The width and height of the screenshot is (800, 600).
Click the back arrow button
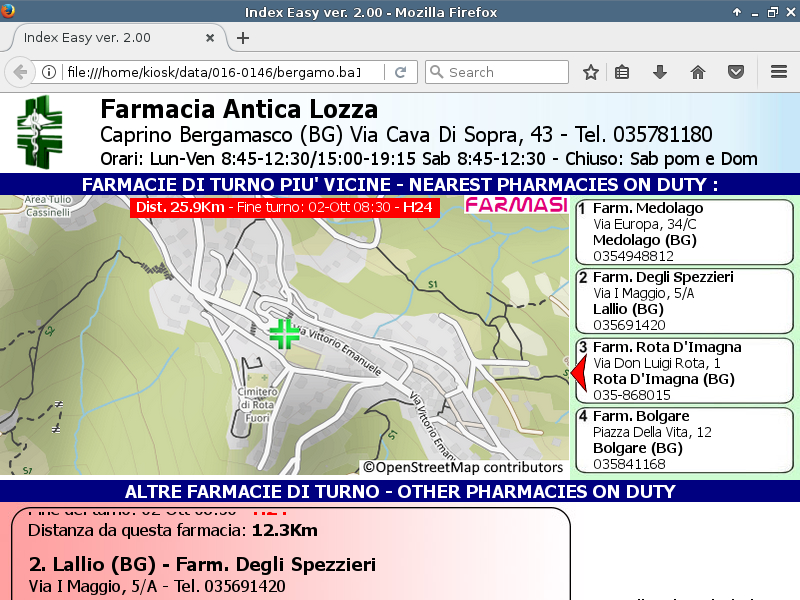coord(20,72)
